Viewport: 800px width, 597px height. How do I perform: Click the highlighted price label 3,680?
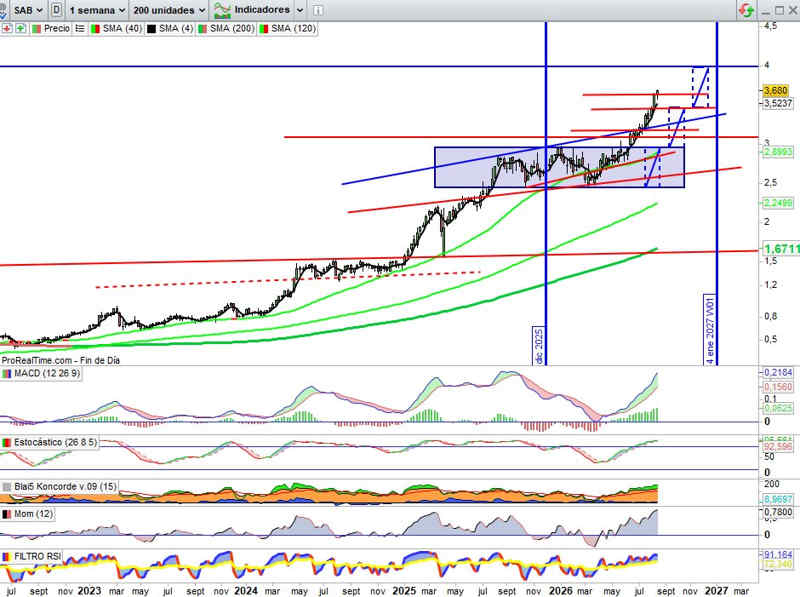tap(776, 91)
